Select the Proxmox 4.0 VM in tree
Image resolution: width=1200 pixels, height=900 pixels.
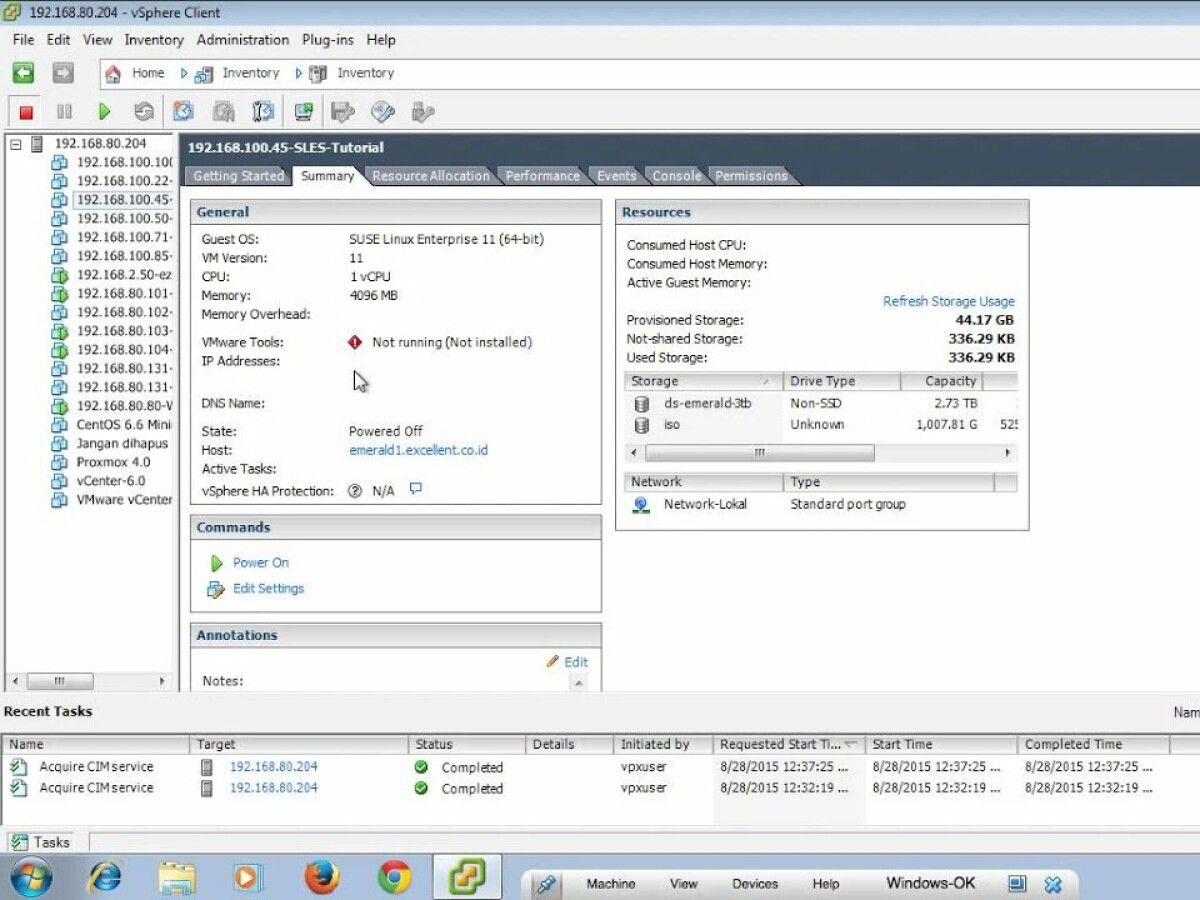click(113, 463)
